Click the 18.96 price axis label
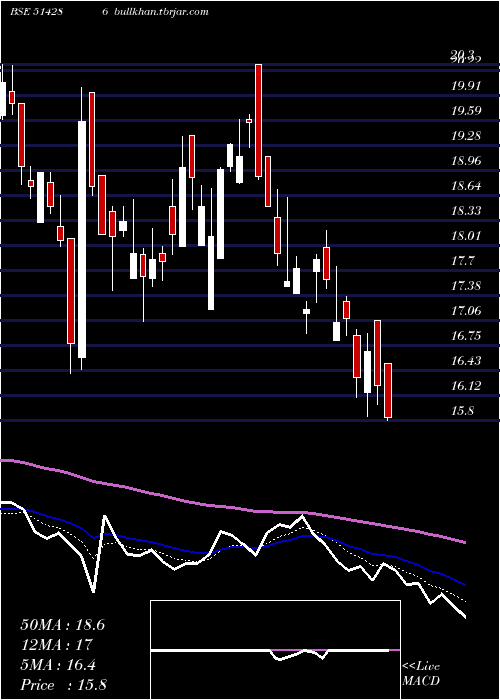Screen dimensions: 500x700 point(466,160)
